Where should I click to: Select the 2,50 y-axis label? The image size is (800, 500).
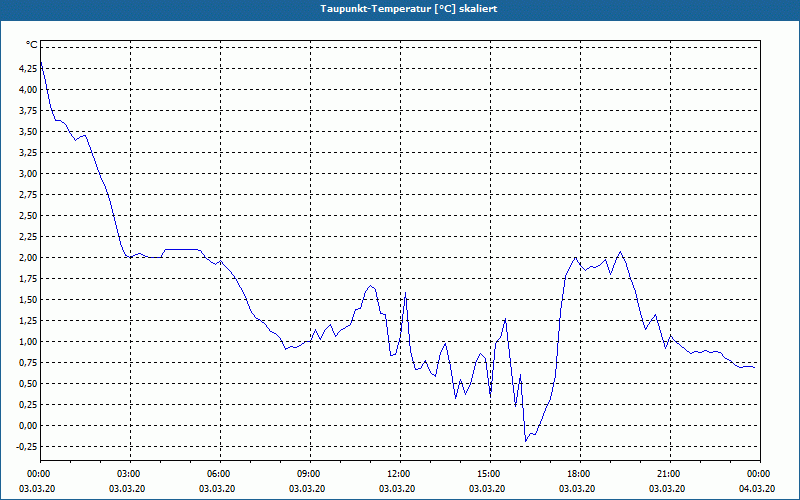(29, 215)
